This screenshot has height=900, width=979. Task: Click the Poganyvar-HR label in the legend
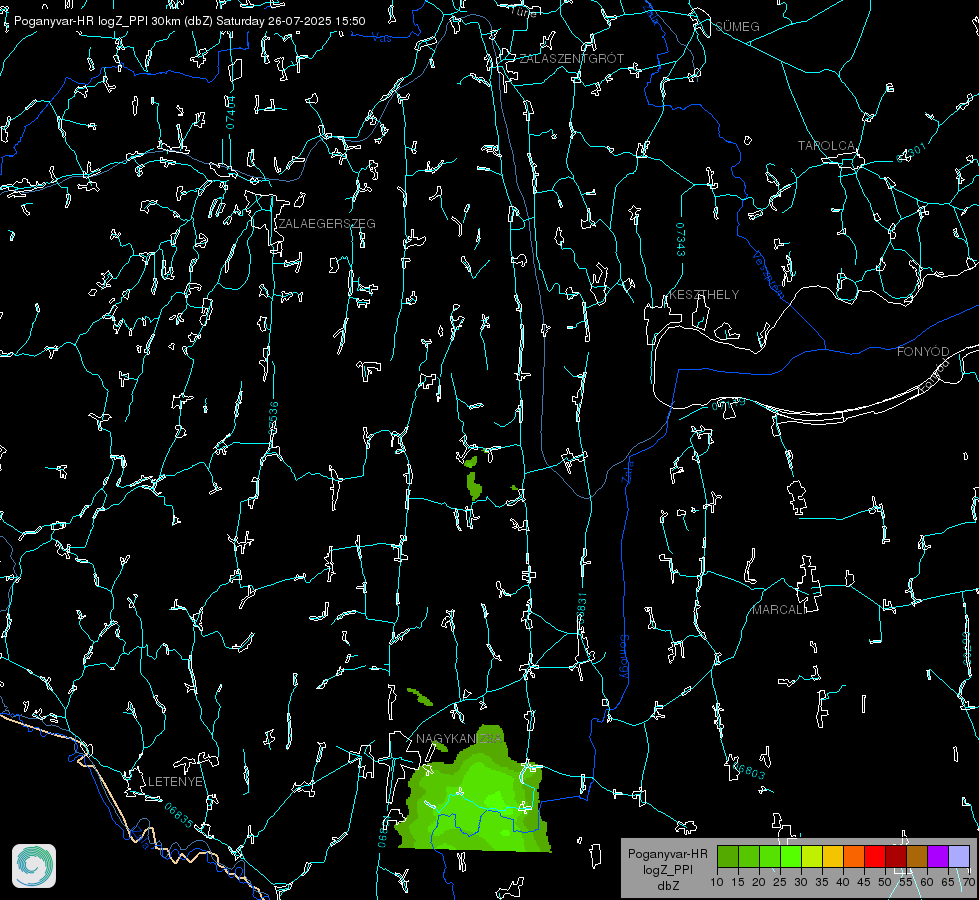[x=667, y=854]
